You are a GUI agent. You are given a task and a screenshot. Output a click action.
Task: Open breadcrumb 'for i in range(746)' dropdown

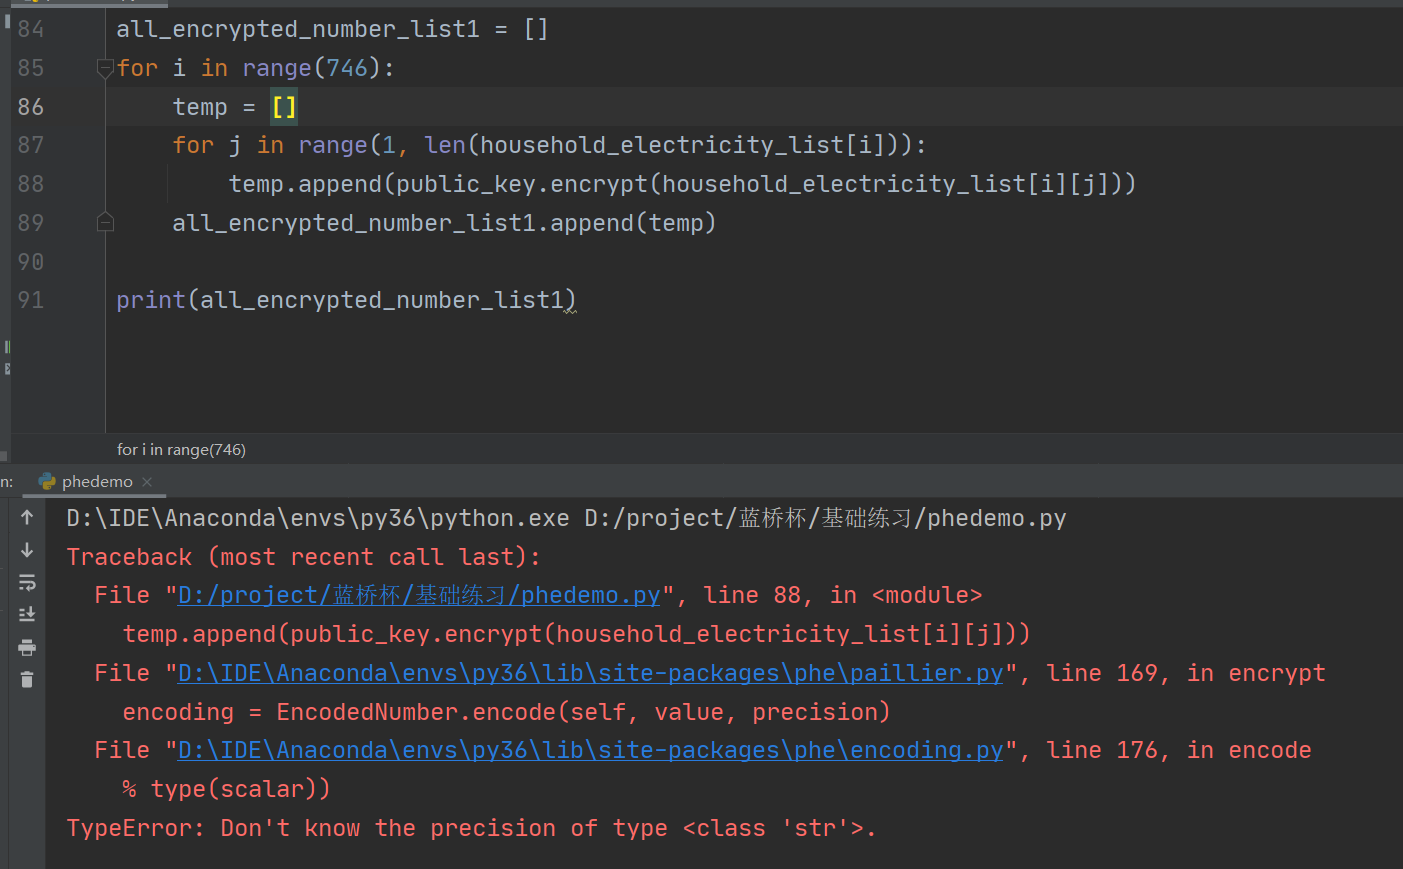(181, 449)
